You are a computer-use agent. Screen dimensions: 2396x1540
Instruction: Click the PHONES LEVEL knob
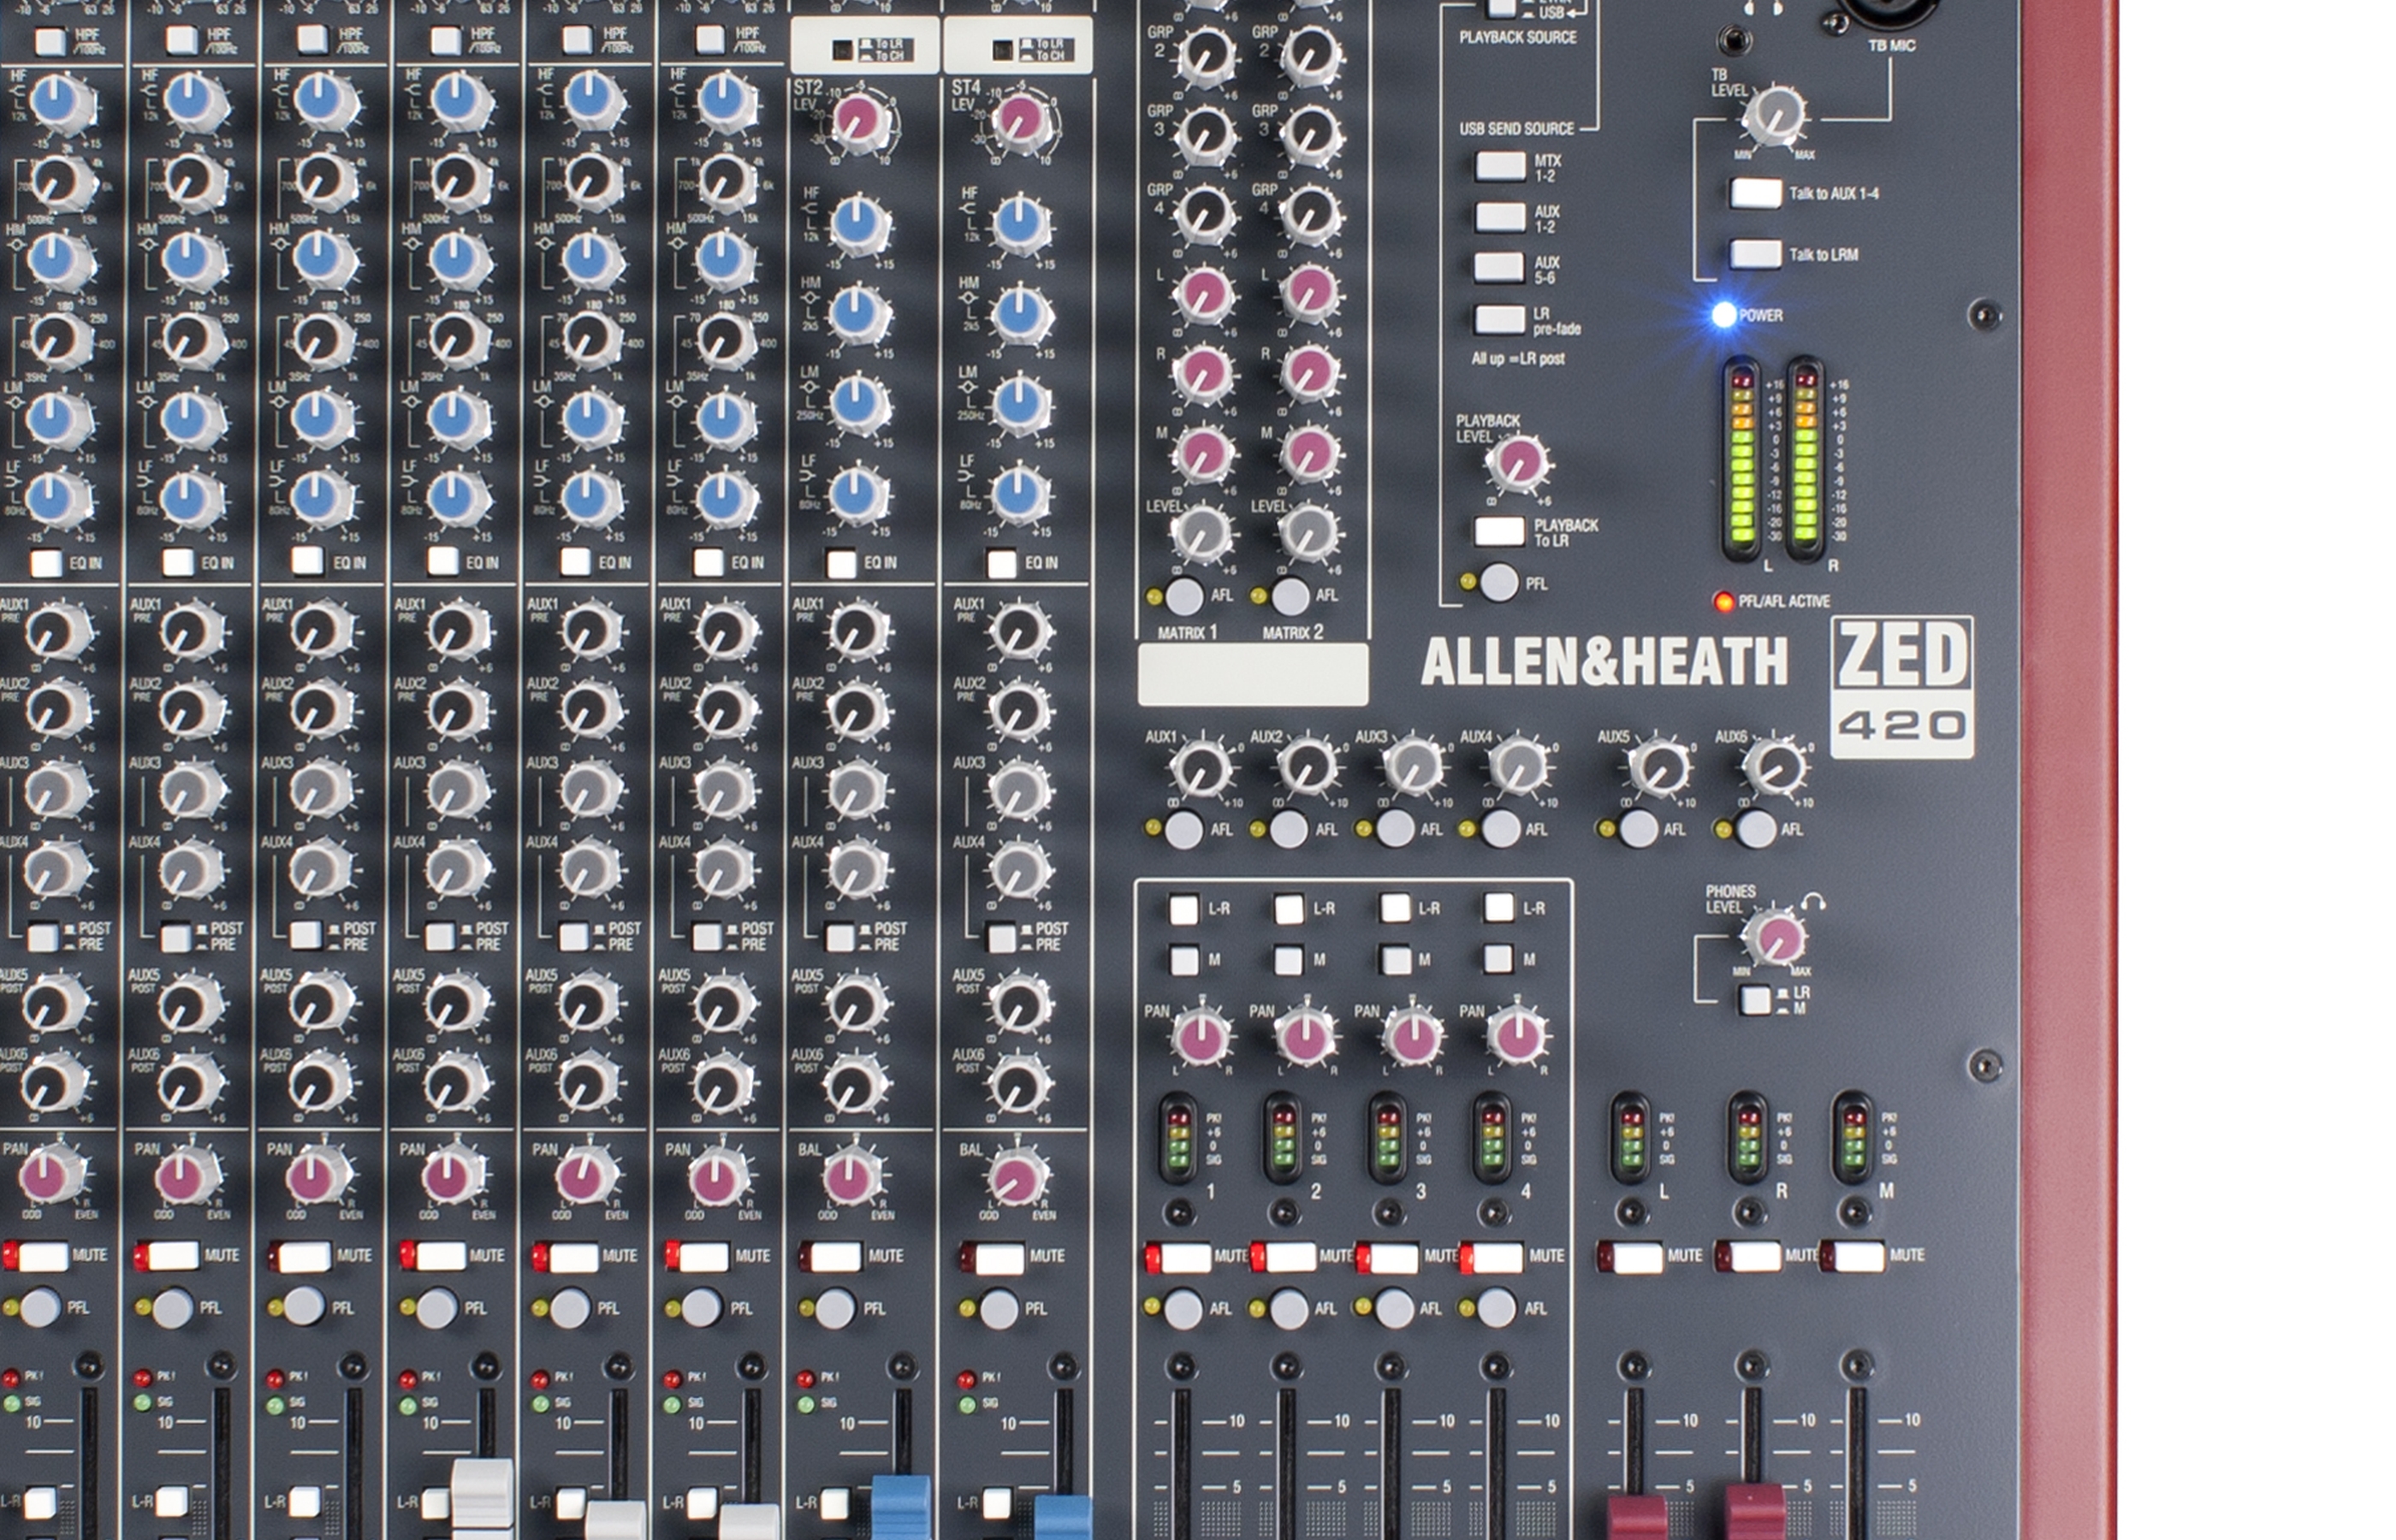[x=1777, y=938]
